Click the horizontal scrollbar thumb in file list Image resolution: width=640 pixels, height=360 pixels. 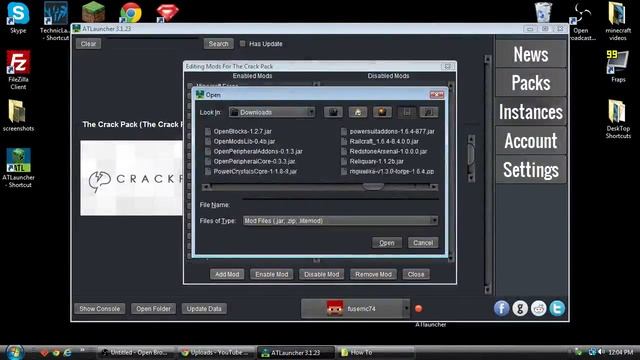pos(373,187)
